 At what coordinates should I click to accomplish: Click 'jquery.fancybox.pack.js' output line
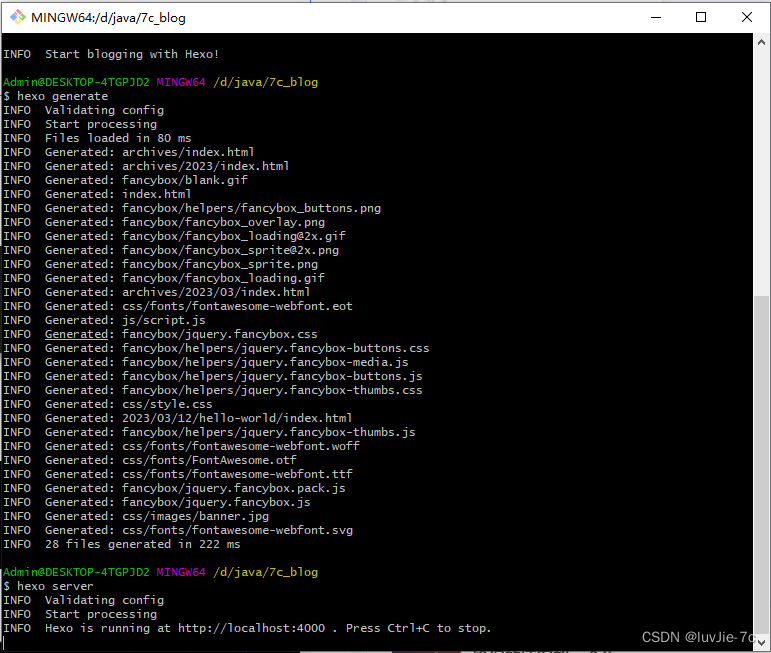[x=175, y=488]
